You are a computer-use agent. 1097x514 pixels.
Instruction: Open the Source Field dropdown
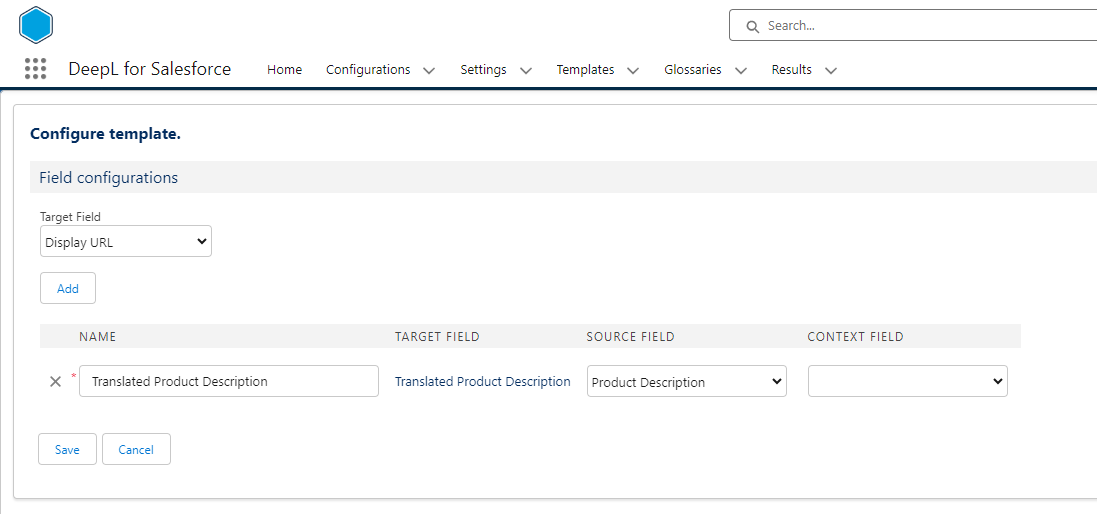pos(686,382)
